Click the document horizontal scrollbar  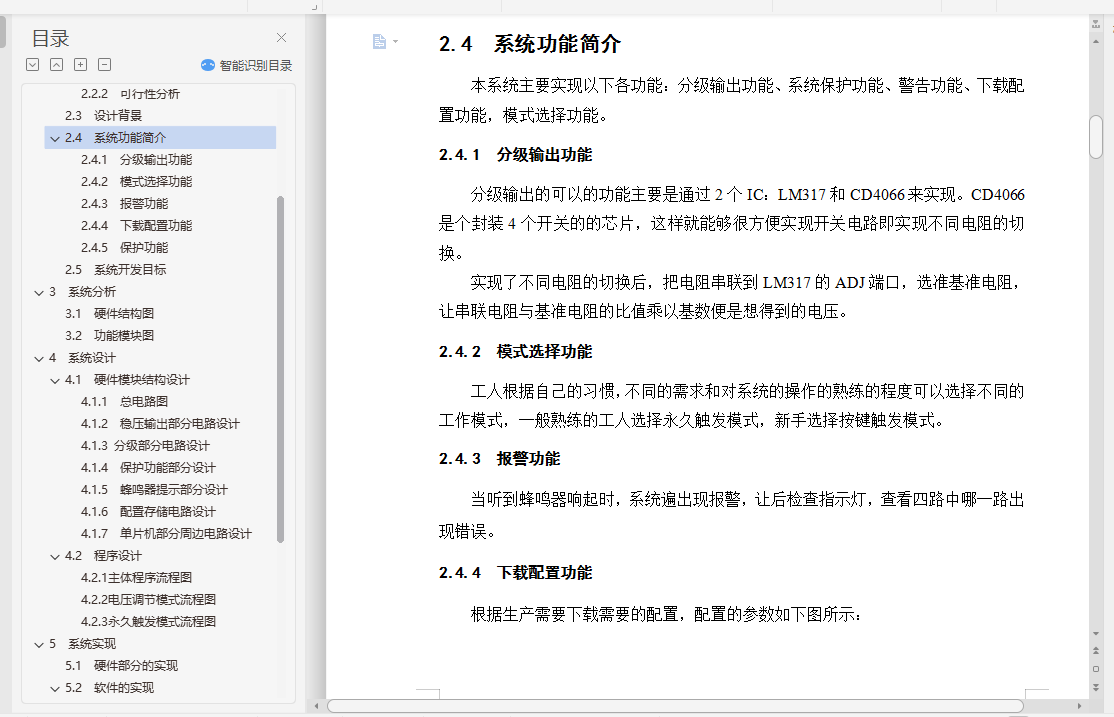point(675,706)
